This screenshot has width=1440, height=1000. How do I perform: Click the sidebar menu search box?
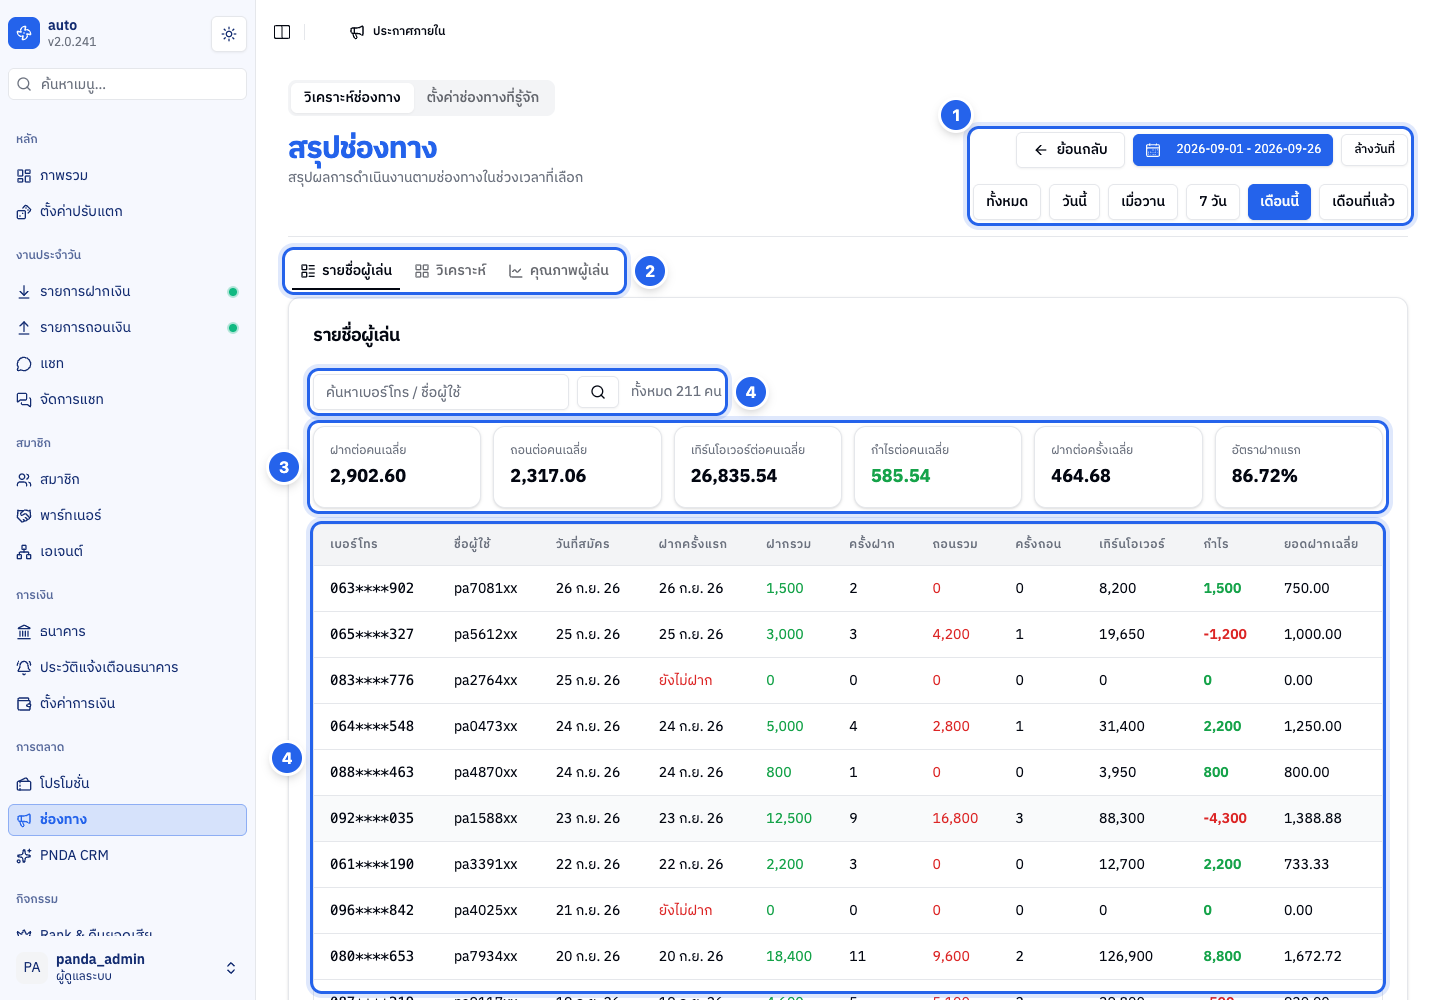(127, 84)
